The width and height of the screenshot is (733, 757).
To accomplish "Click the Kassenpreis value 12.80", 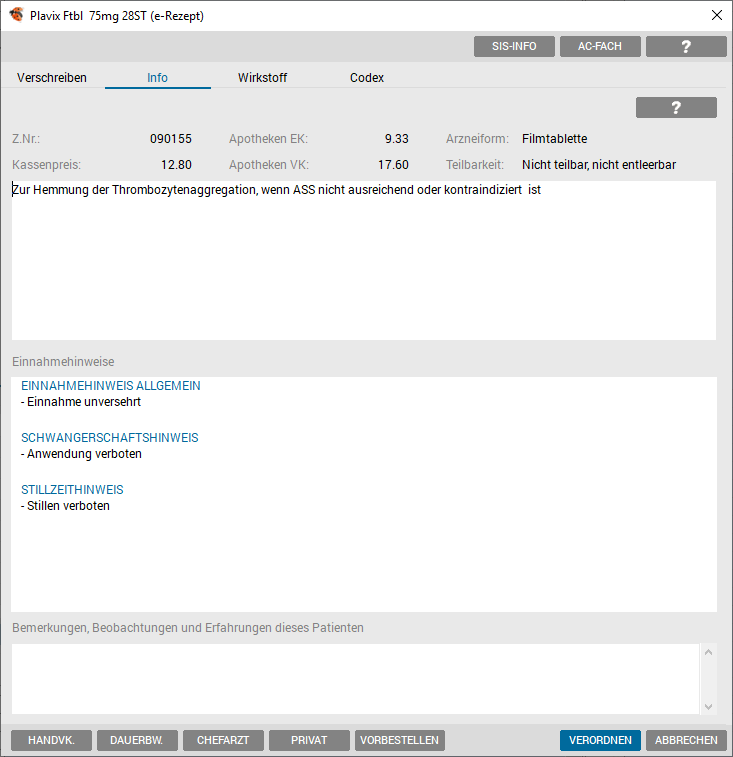I will point(176,165).
